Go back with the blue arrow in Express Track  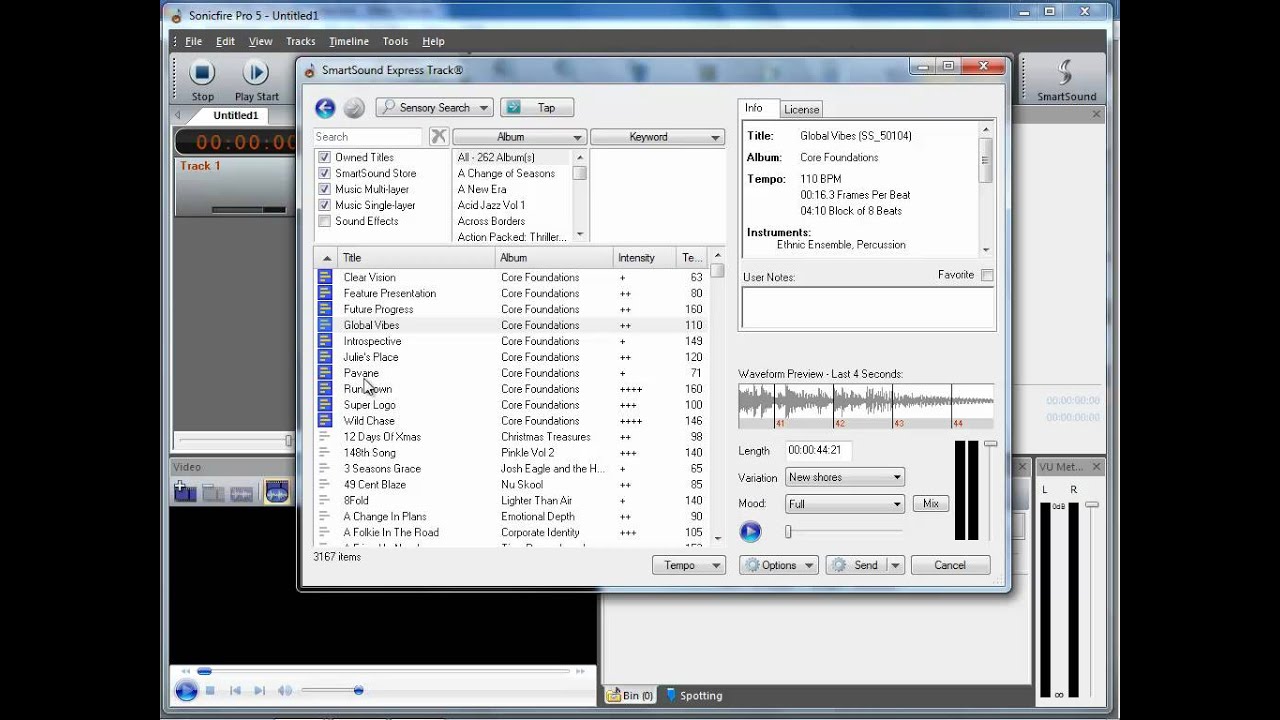click(x=325, y=108)
